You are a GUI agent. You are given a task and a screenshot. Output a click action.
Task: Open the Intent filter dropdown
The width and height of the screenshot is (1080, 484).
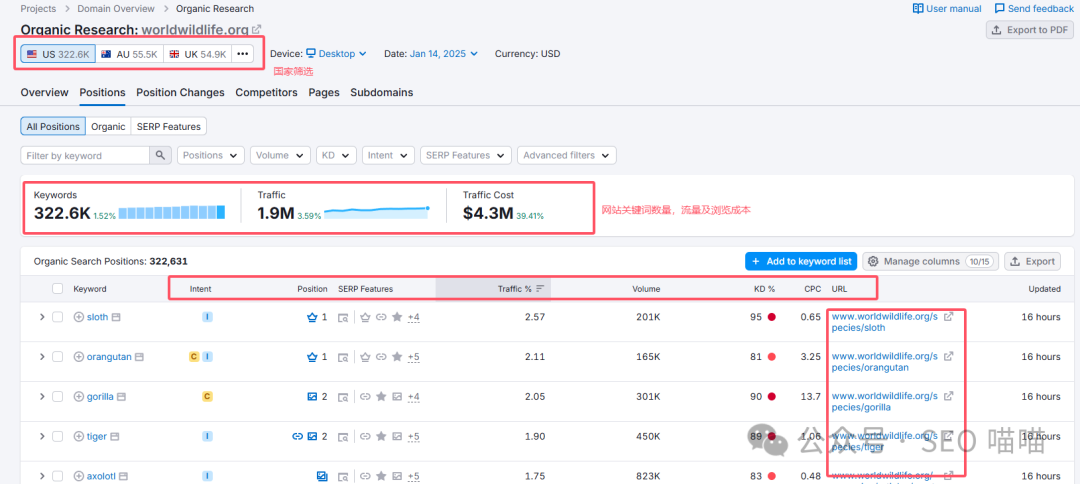[388, 156]
